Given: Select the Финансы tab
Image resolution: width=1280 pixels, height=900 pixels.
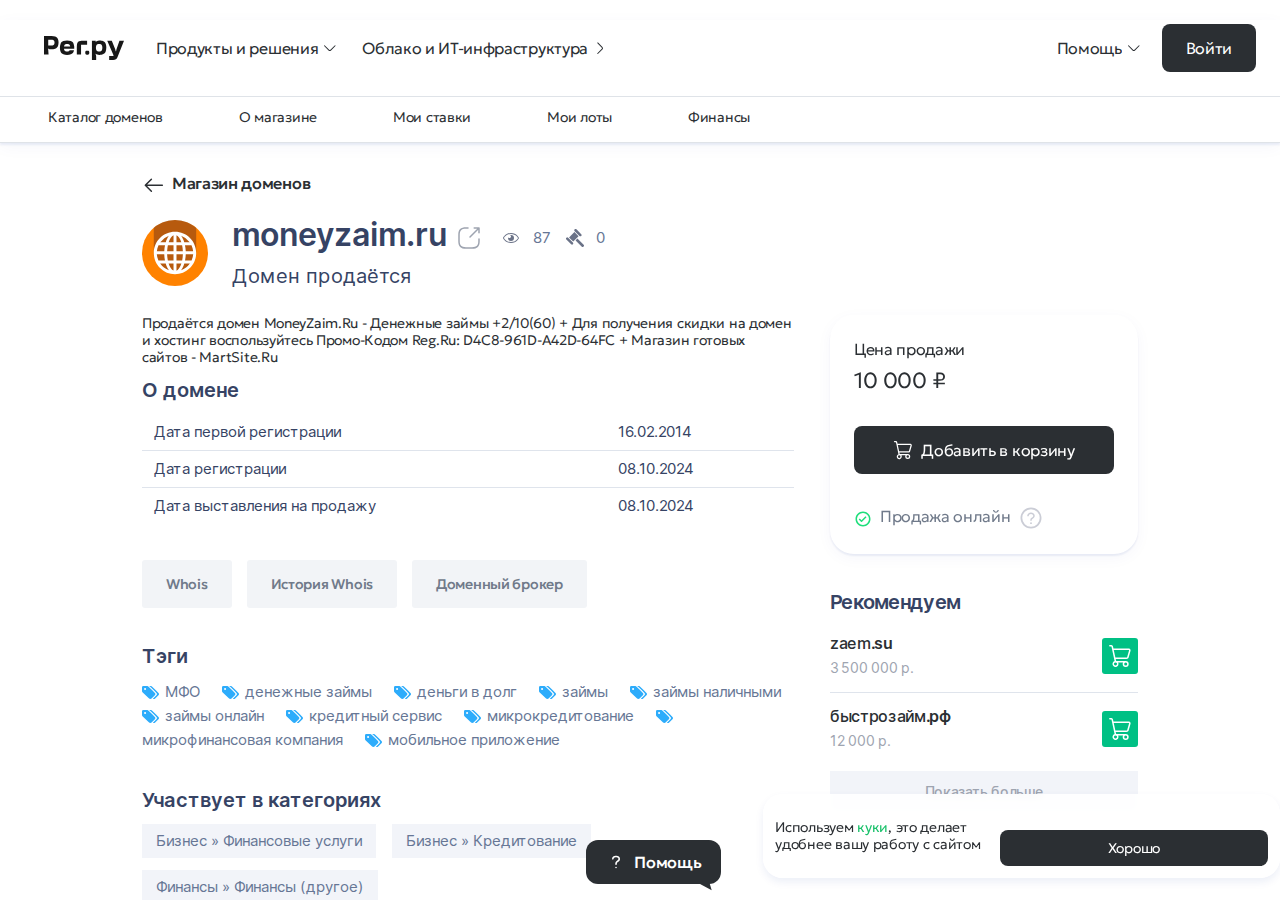Looking at the screenshot, I should tap(719, 118).
